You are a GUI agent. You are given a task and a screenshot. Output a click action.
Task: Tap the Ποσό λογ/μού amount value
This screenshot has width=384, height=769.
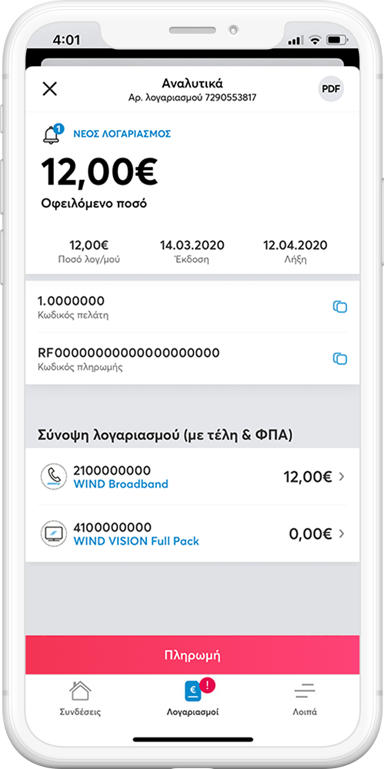point(89,245)
